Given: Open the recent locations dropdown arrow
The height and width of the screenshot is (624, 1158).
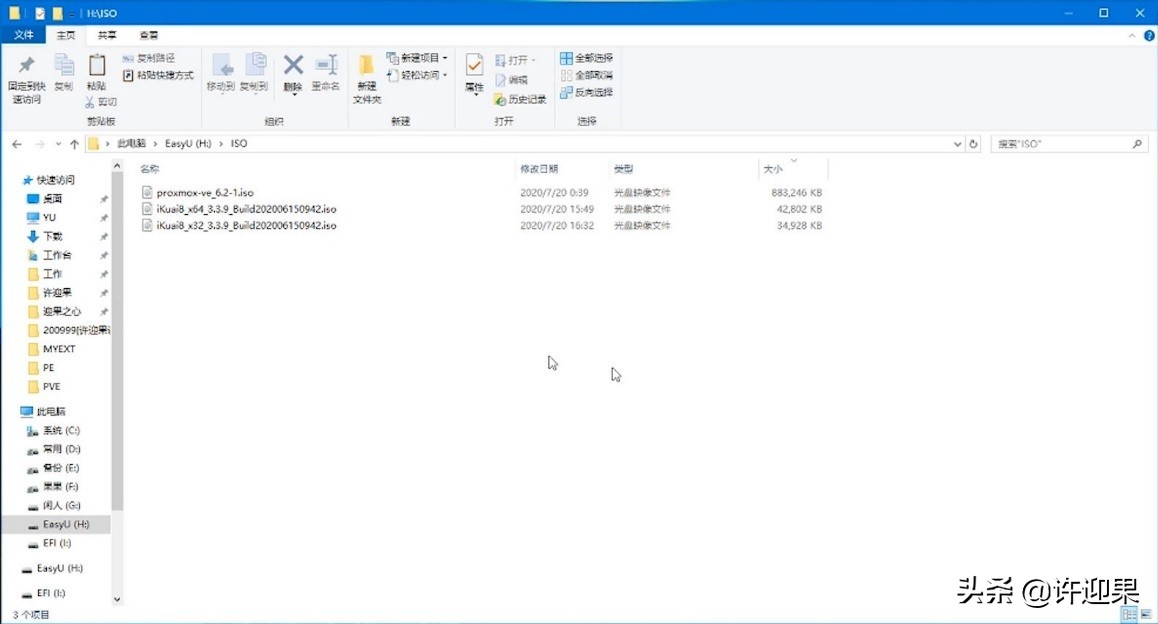Looking at the screenshot, I should tap(58, 144).
